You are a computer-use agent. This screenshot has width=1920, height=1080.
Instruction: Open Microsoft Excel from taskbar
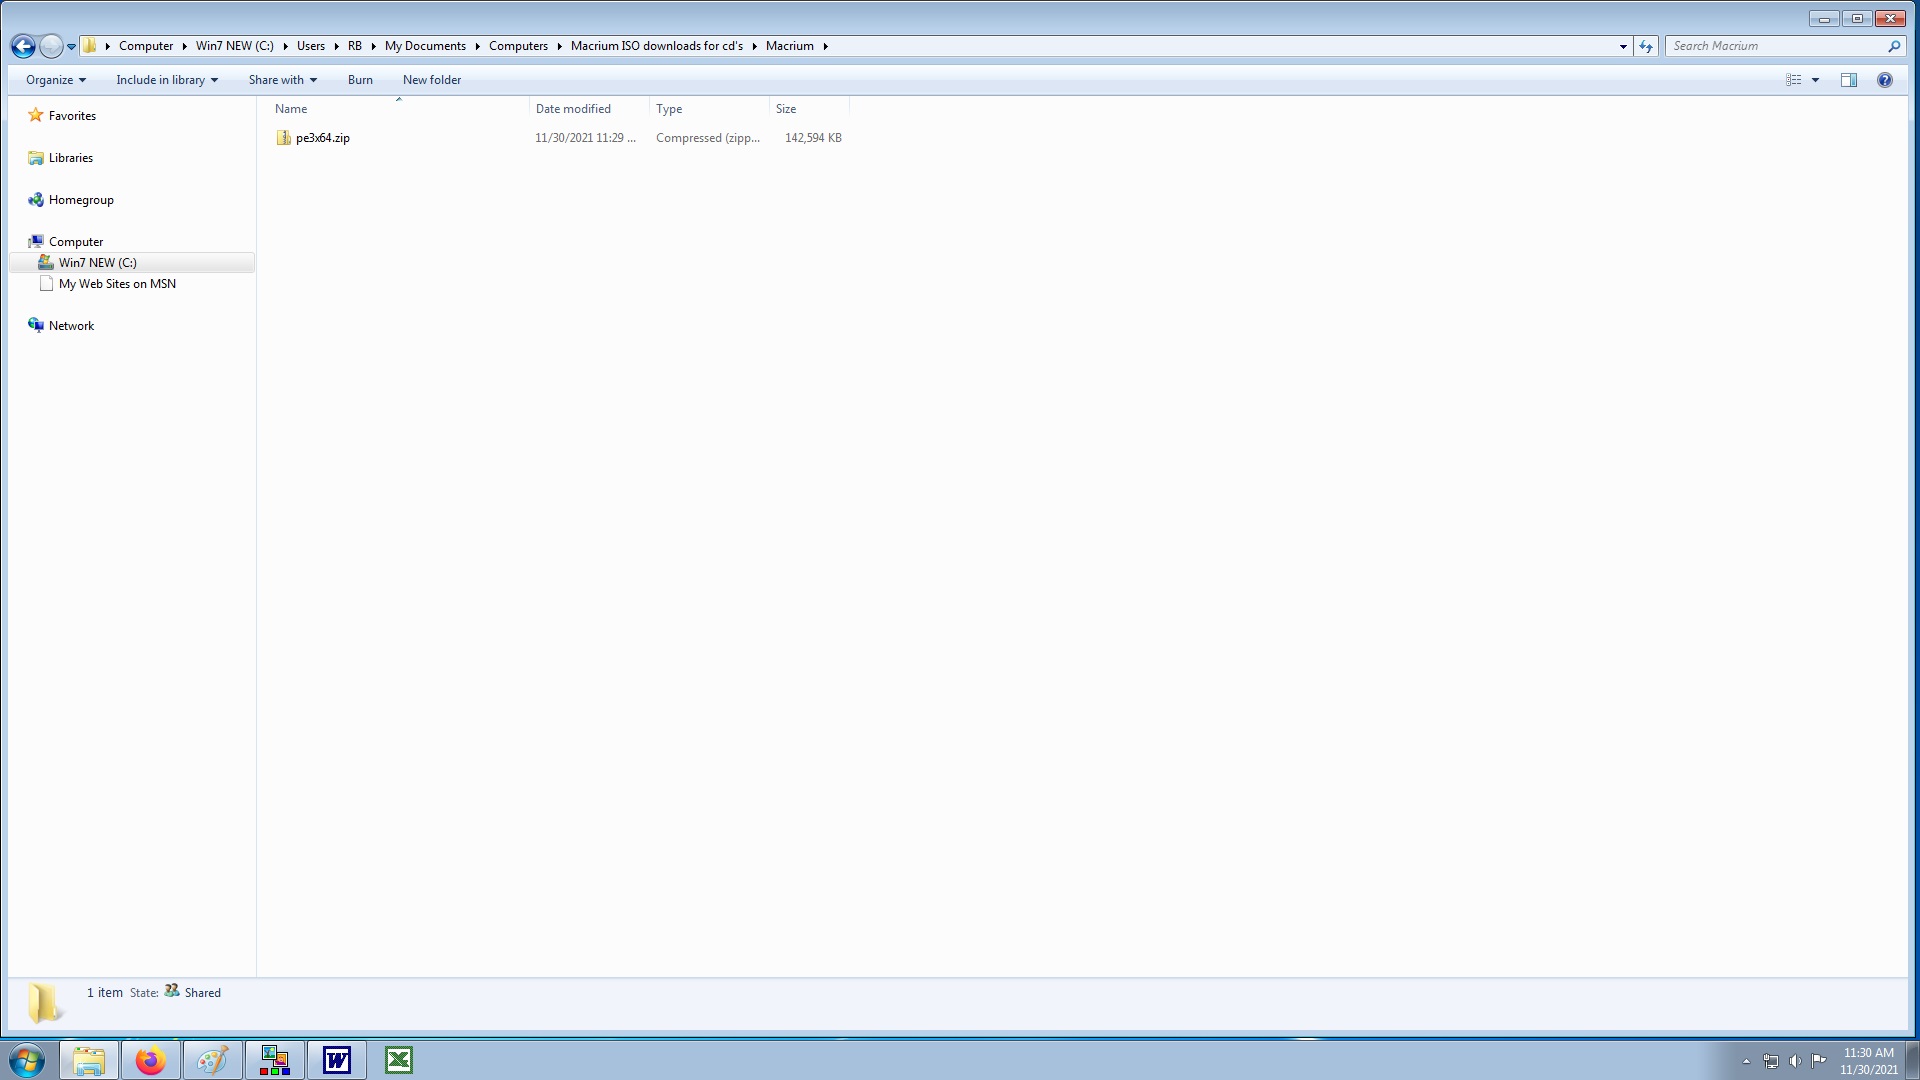[399, 1060]
